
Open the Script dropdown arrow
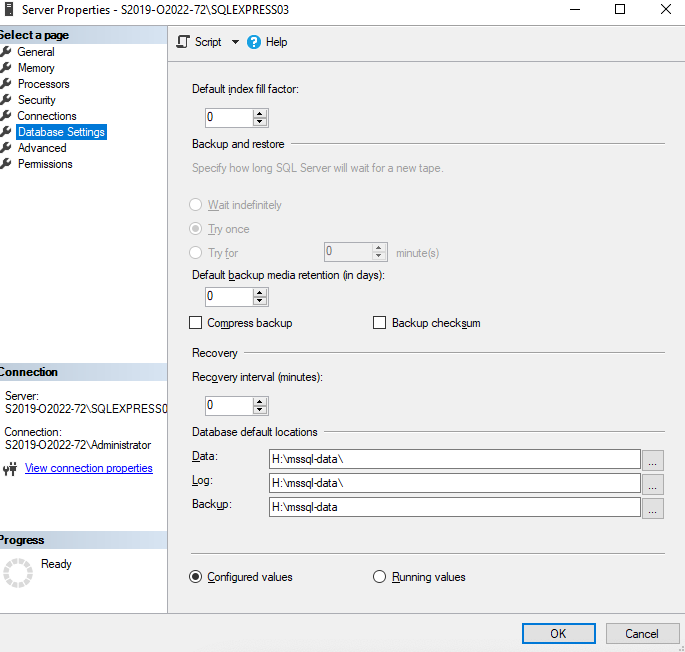point(235,42)
